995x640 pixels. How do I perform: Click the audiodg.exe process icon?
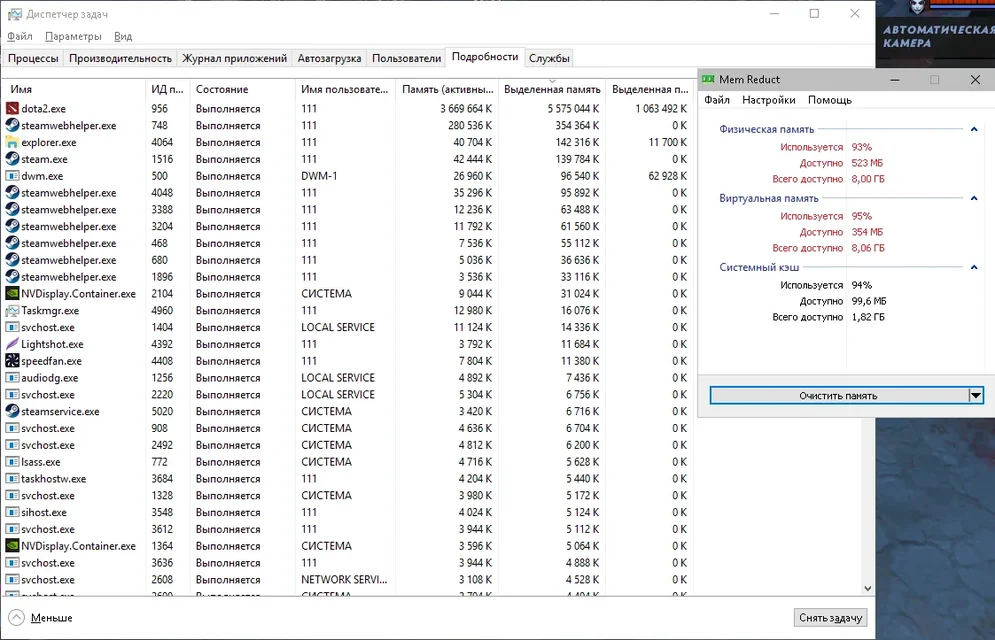click(x=12, y=377)
